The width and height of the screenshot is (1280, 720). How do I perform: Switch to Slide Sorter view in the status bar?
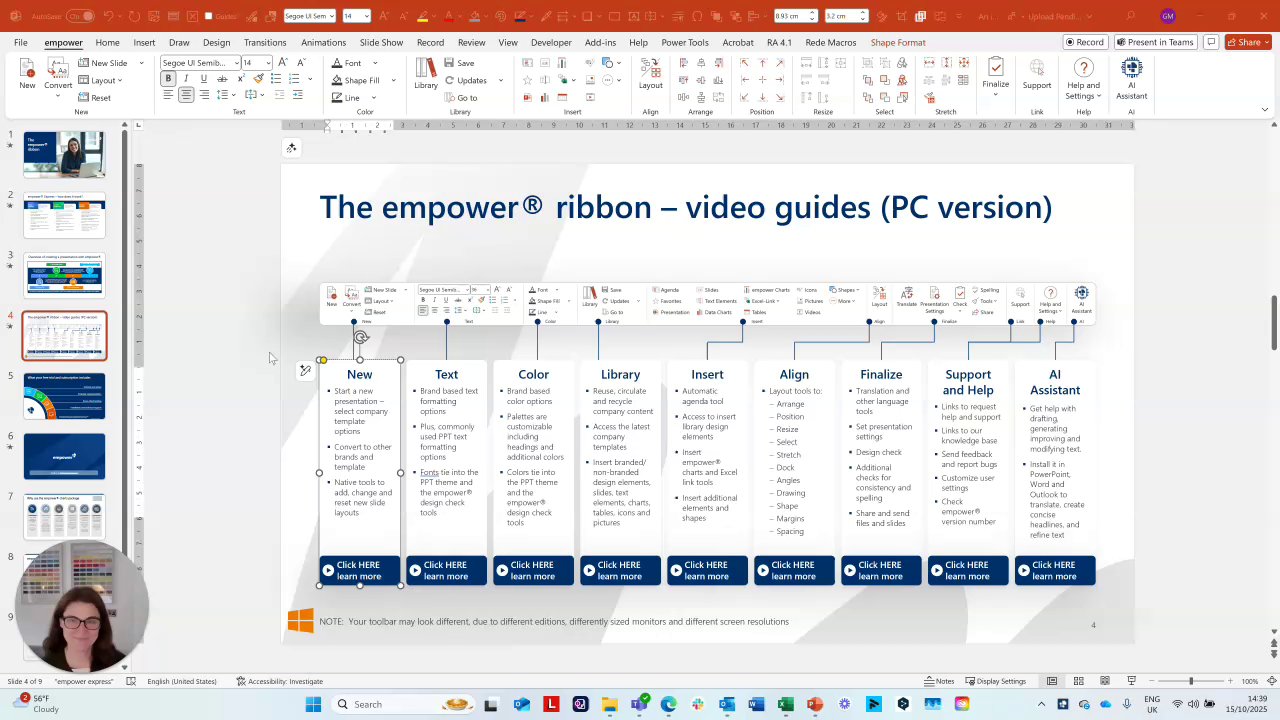tap(1078, 681)
